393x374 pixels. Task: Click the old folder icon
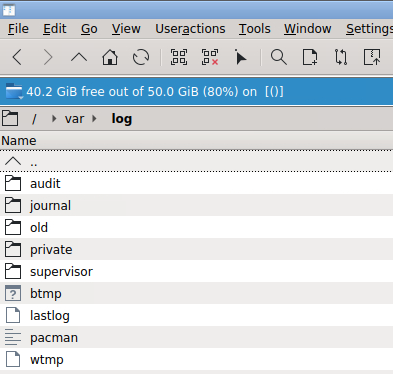pos(13,227)
